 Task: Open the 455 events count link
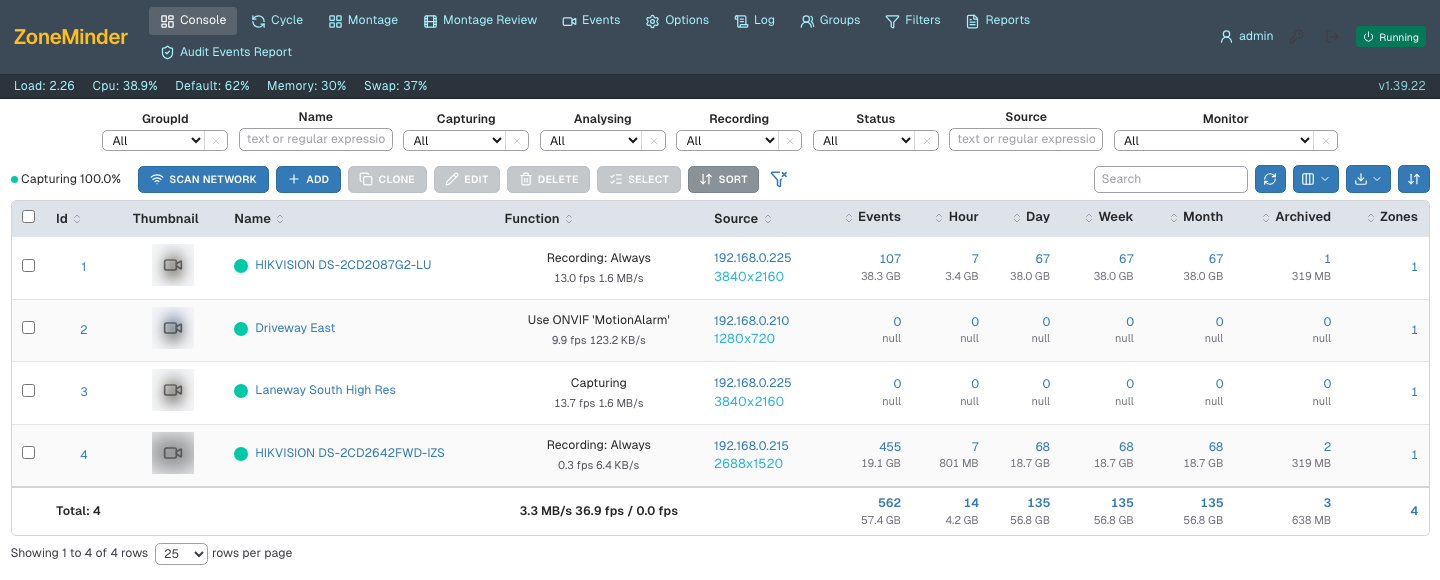tap(890, 446)
